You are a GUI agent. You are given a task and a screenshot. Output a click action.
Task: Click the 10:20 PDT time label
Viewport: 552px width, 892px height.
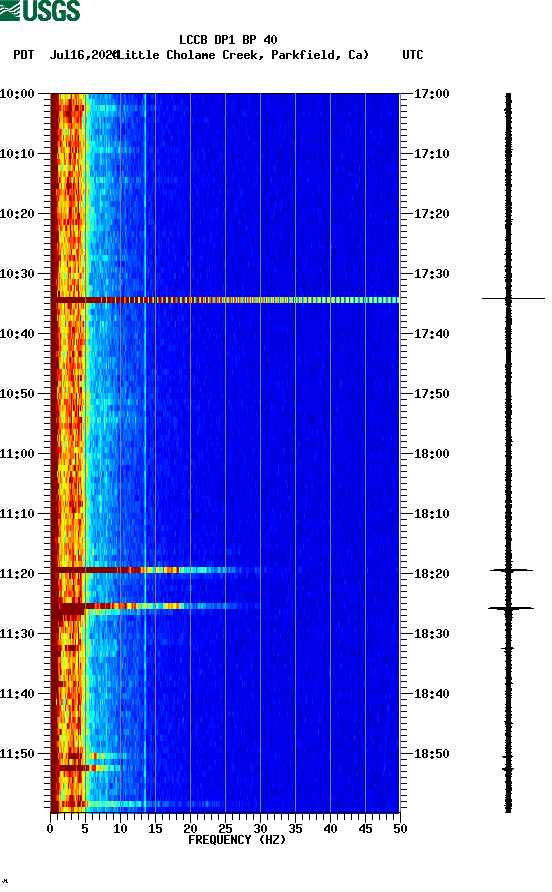tap(17, 214)
